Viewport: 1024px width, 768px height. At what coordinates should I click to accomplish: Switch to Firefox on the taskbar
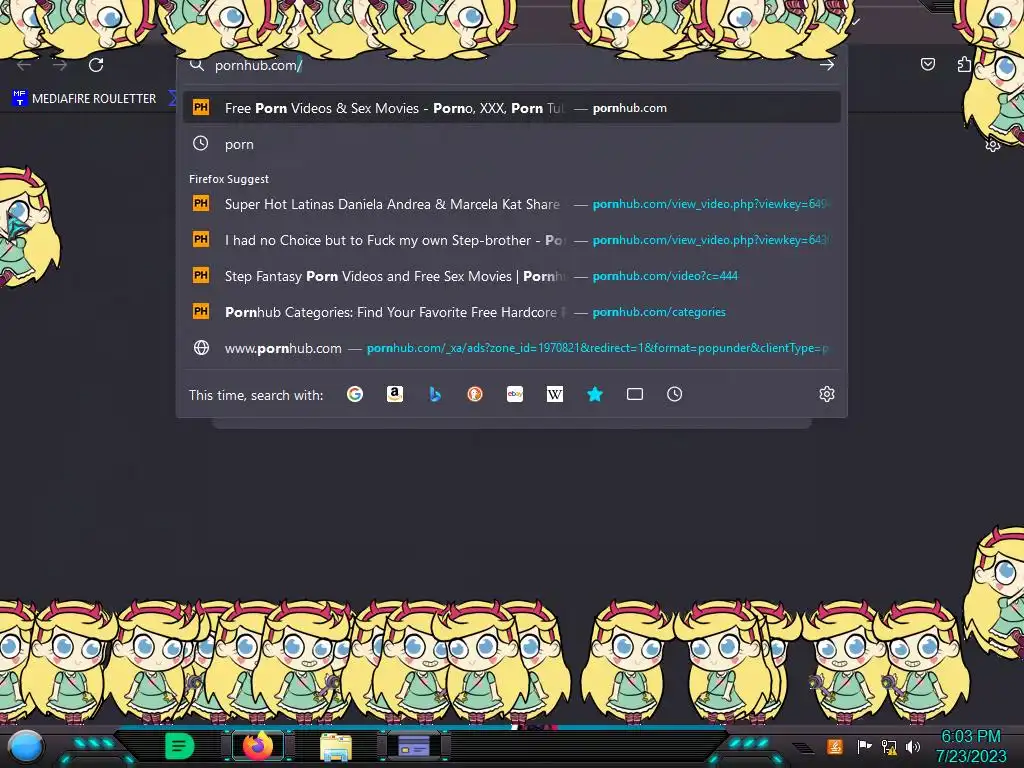[258, 746]
